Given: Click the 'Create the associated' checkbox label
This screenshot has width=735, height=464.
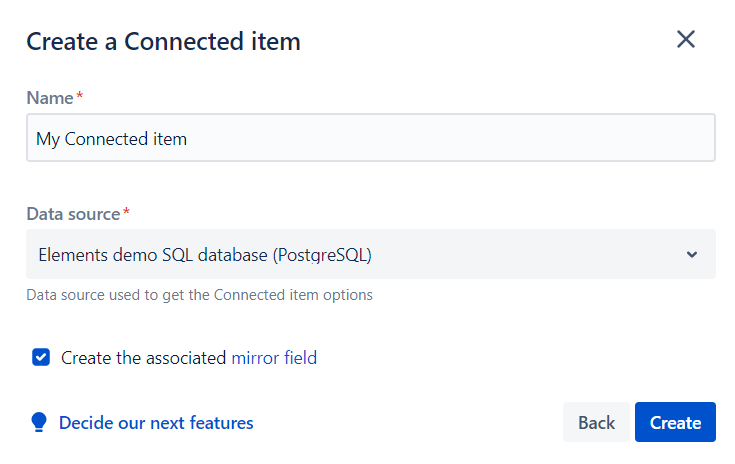Looking at the screenshot, I should [x=144, y=358].
